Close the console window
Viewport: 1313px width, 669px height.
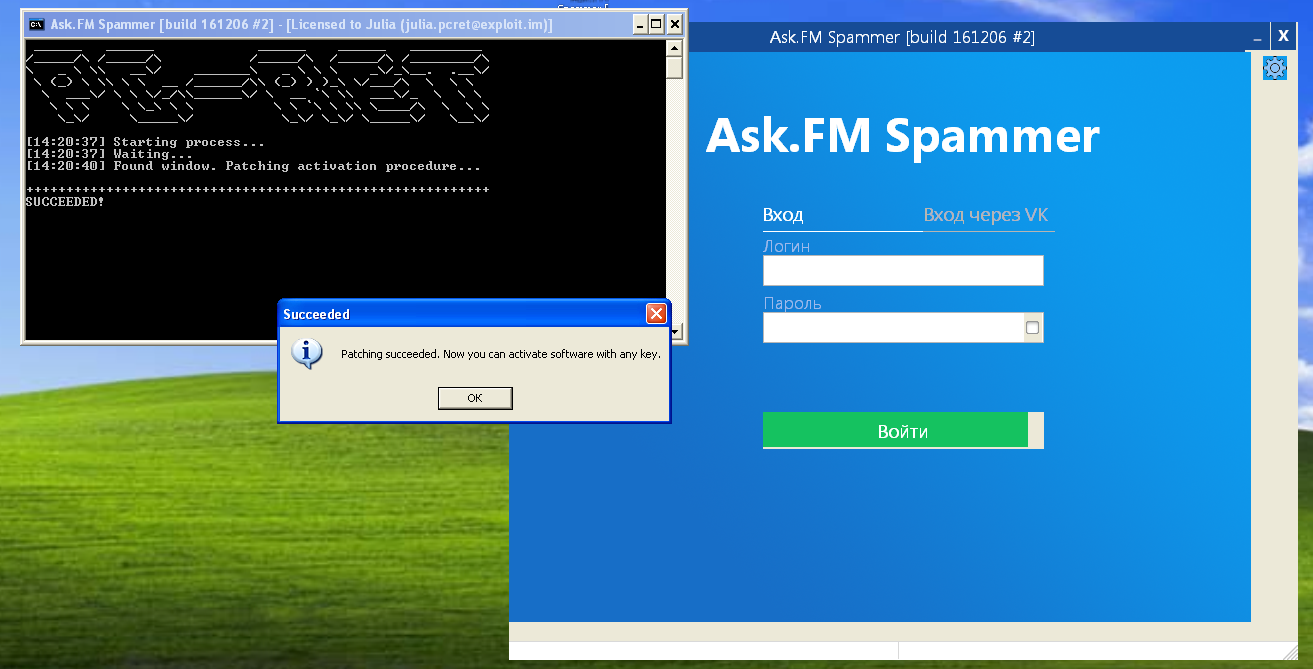tap(675, 24)
